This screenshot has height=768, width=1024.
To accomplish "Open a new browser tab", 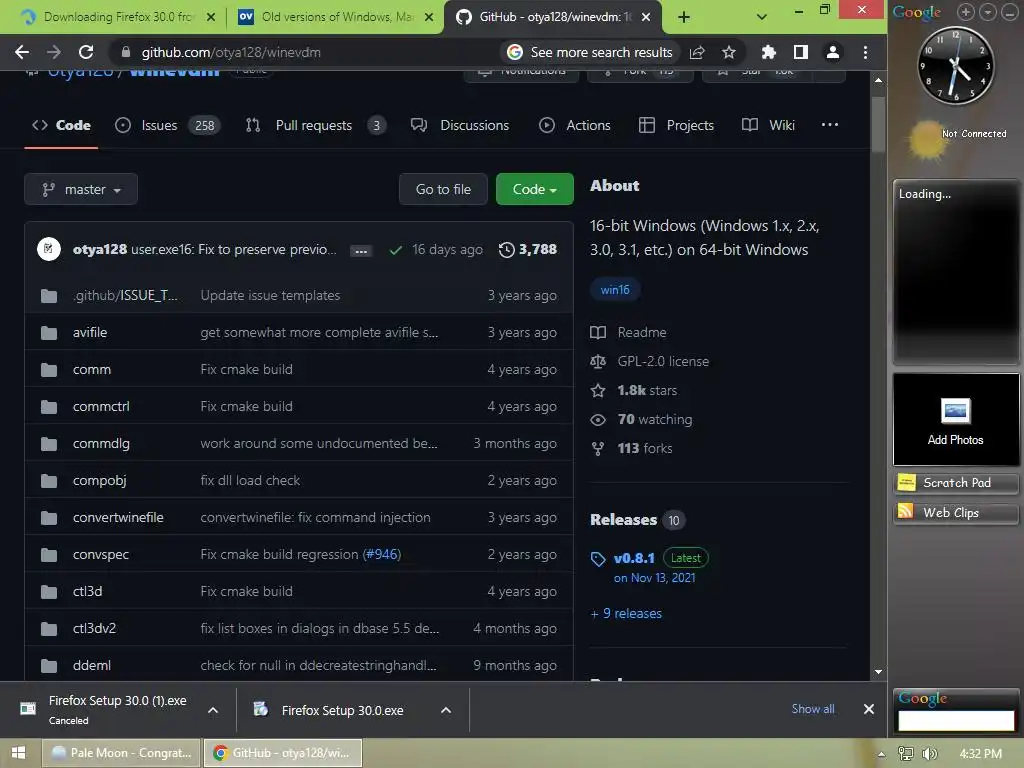I will pyautogui.click(x=684, y=17).
